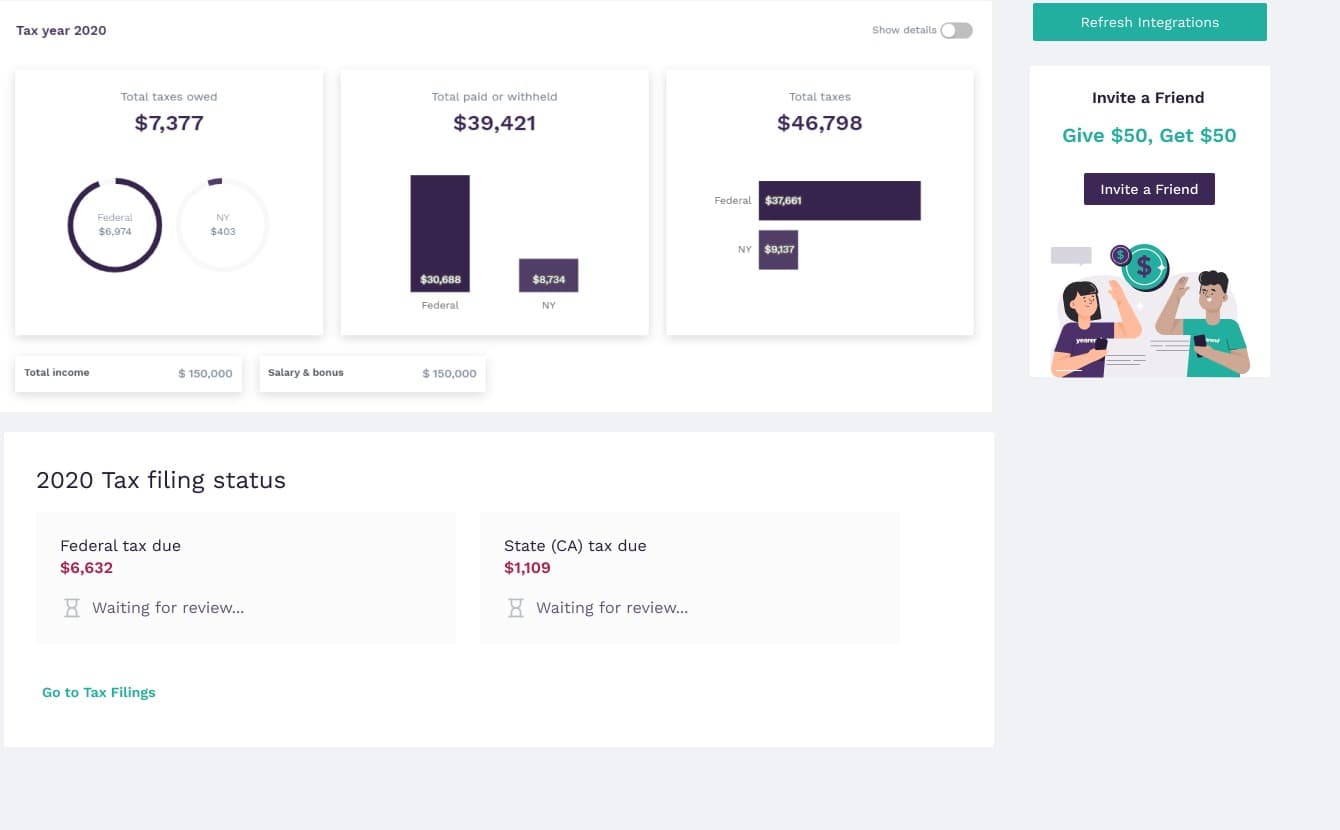This screenshot has width=1340, height=830.
Task: Click the Give $50, Get $50 offer link
Action: (1148, 135)
